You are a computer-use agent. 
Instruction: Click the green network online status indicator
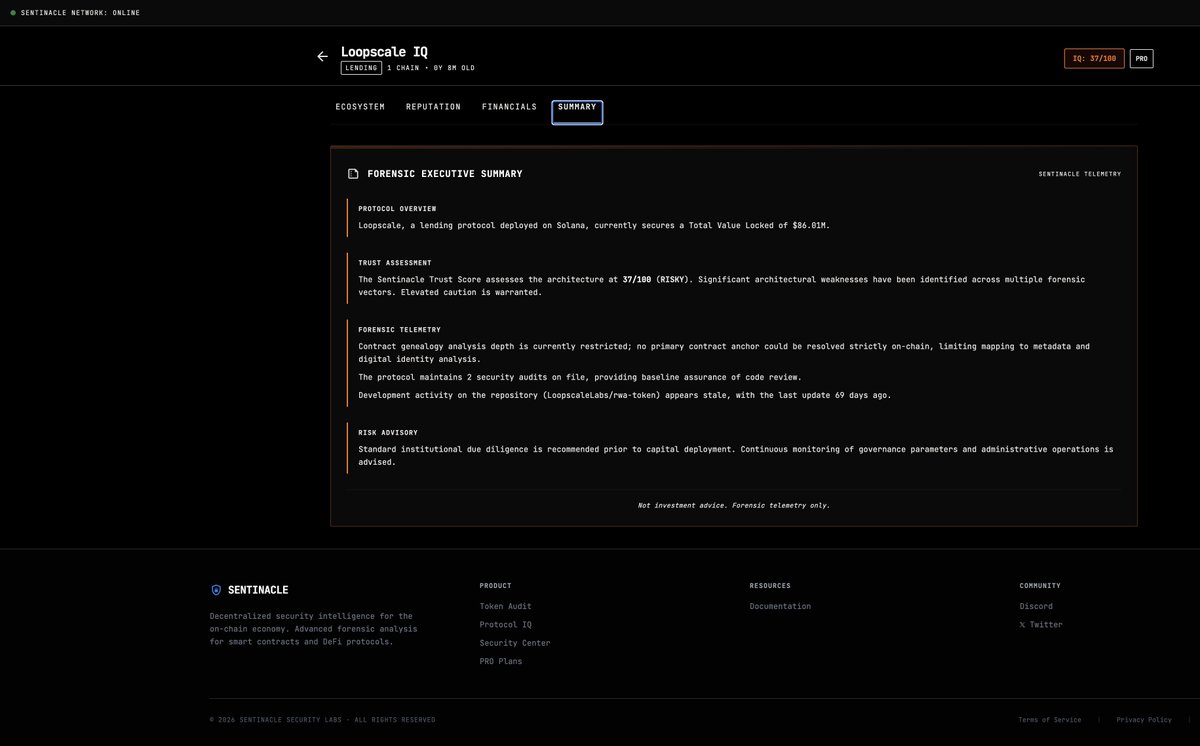pyautogui.click(x=11, y=11)
